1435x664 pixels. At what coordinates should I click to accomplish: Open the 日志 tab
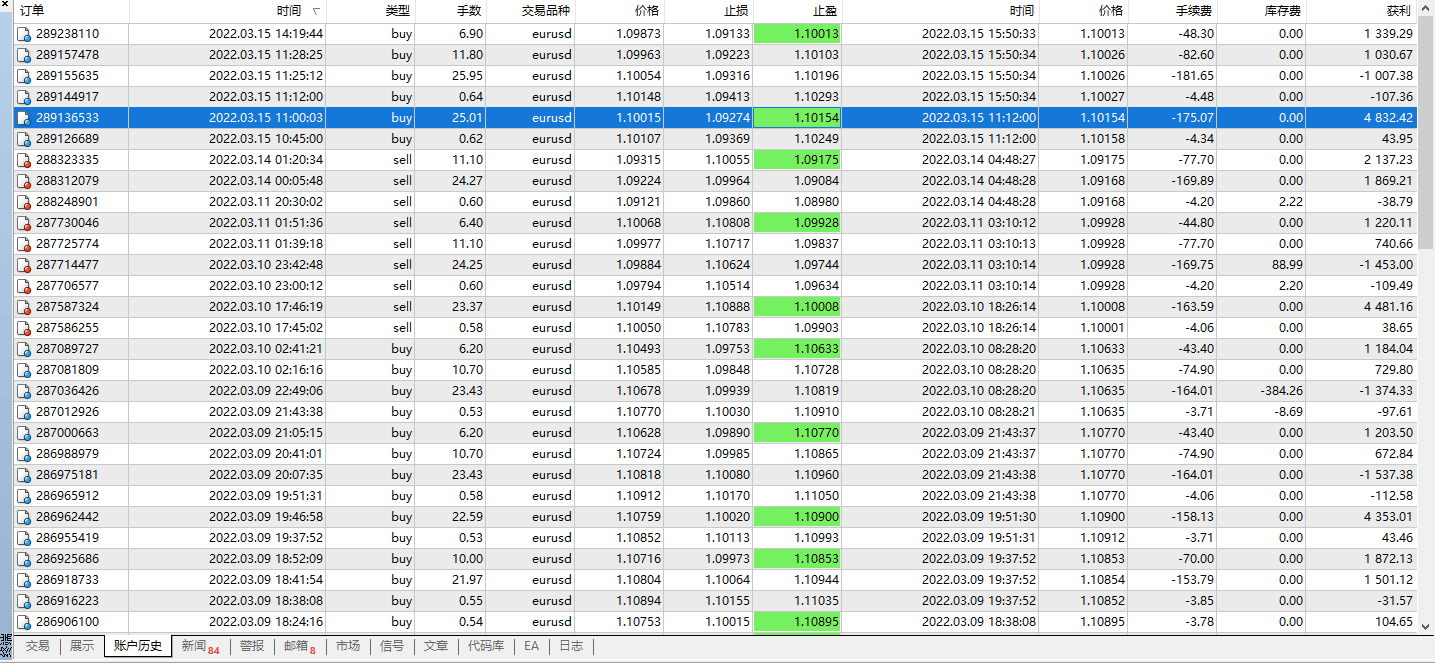[571, 646]
